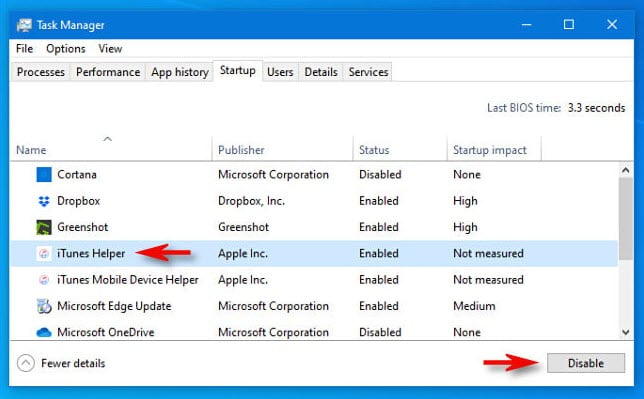Screen dimensions: 644x399
Task: Switch to the App history tab
Action: tap(180, 72)
